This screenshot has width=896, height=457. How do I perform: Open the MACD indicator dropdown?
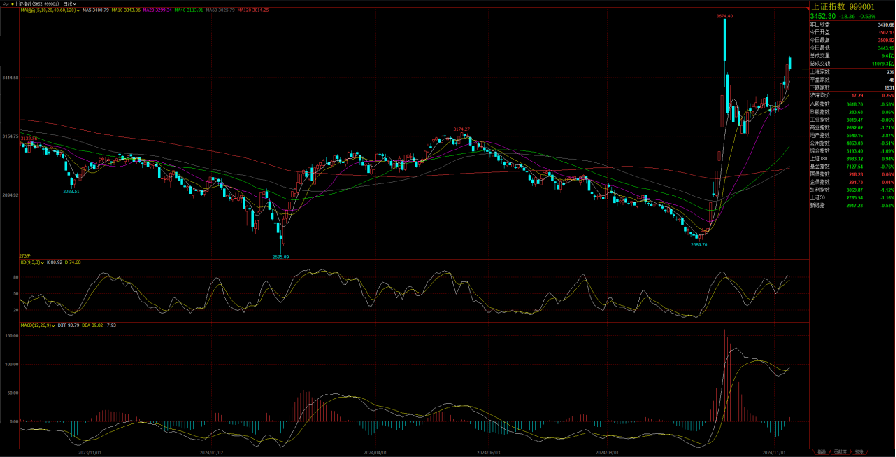click(56, 324)
